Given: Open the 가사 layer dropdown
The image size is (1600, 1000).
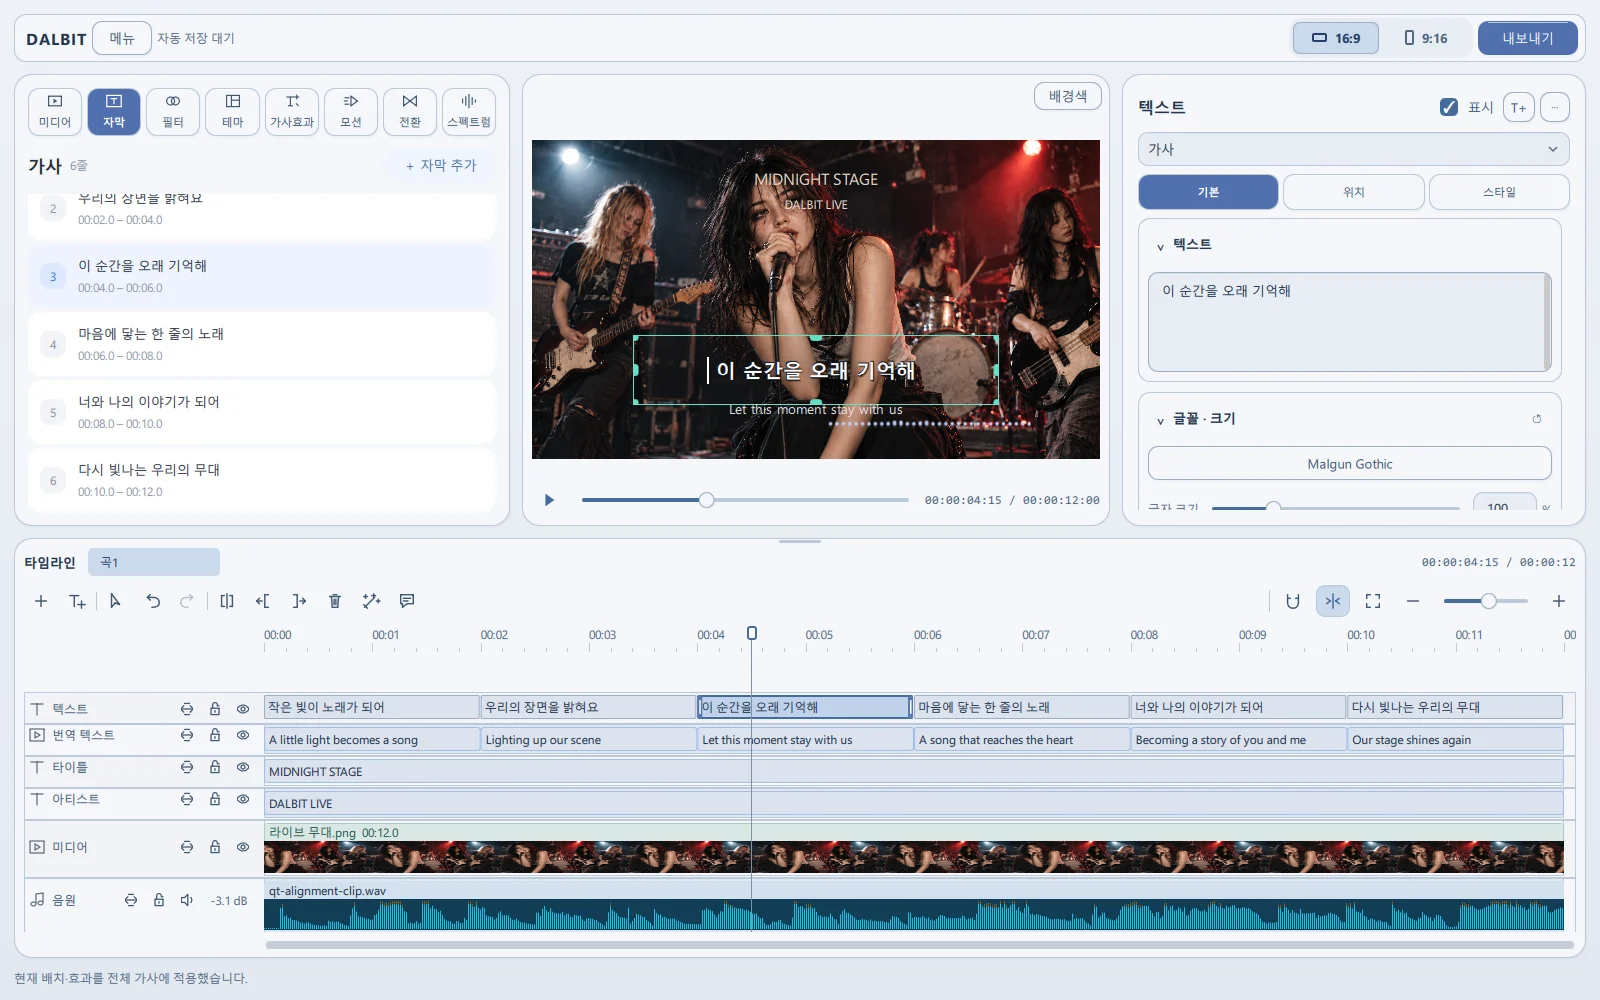Looking at the screenshot, I should click(1353, 149).
